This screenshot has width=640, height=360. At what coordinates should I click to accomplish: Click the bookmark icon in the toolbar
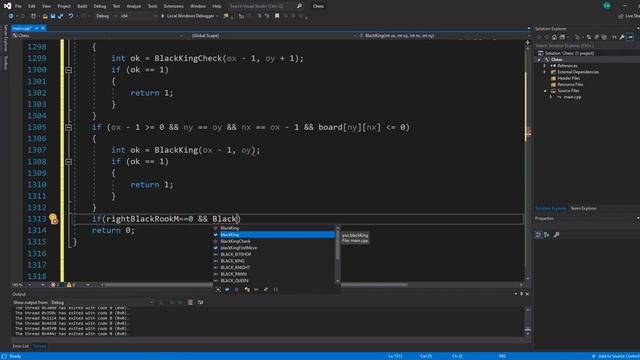coord(277,16)
